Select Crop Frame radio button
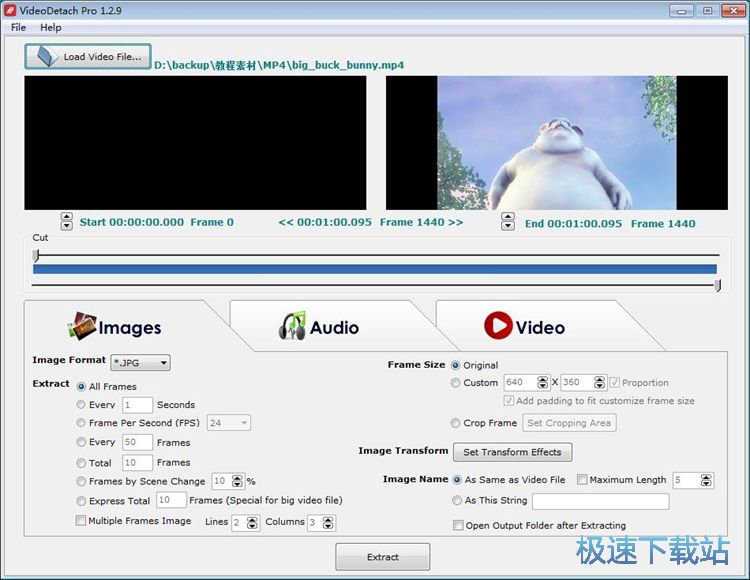The height and width of the screenshot is (580, 750). (x=455, y=423)
